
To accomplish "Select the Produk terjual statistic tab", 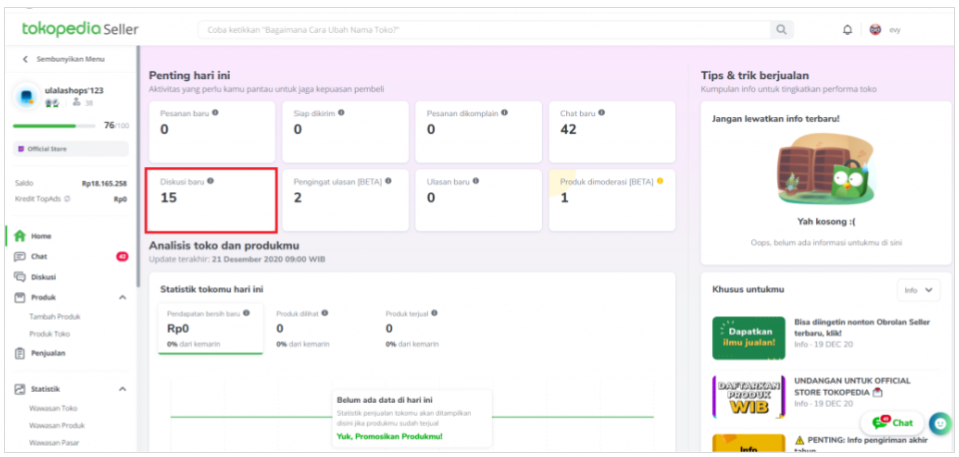I will click(x=412, y=329).
